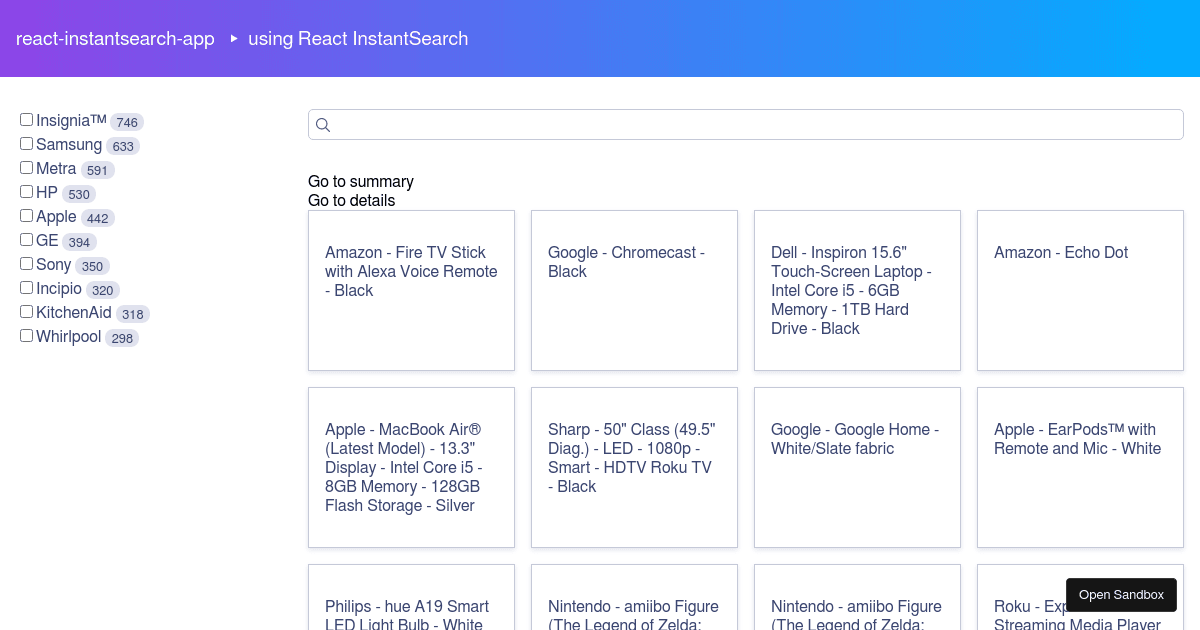
Task: Click the arrow icon in the header
Action: 234,39
